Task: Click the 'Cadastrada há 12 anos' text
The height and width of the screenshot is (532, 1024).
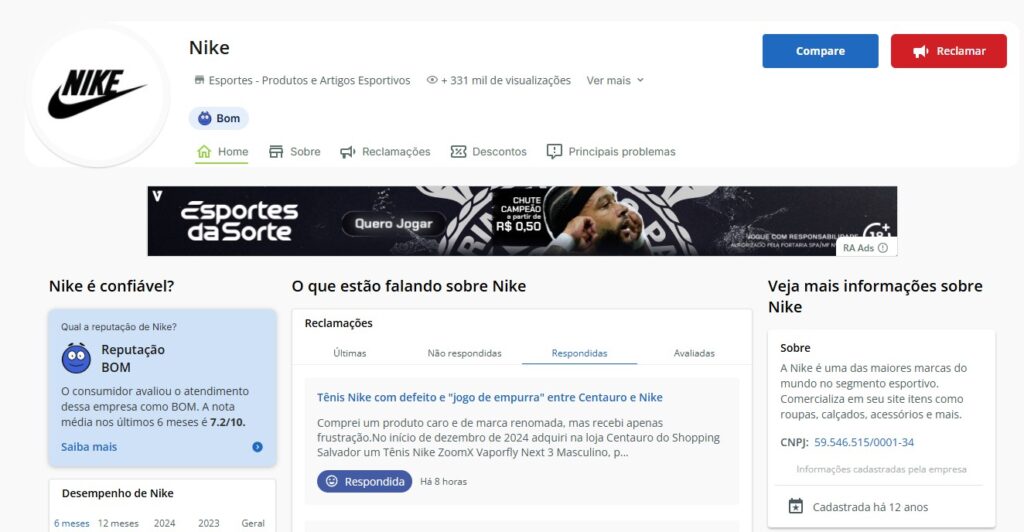Action: (x=871, y=507)
